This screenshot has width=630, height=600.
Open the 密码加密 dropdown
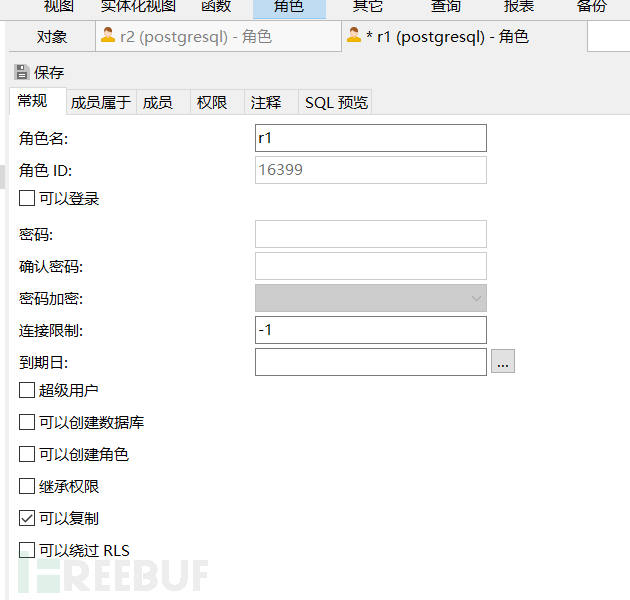pyautogui.click(x=371, y=298)
